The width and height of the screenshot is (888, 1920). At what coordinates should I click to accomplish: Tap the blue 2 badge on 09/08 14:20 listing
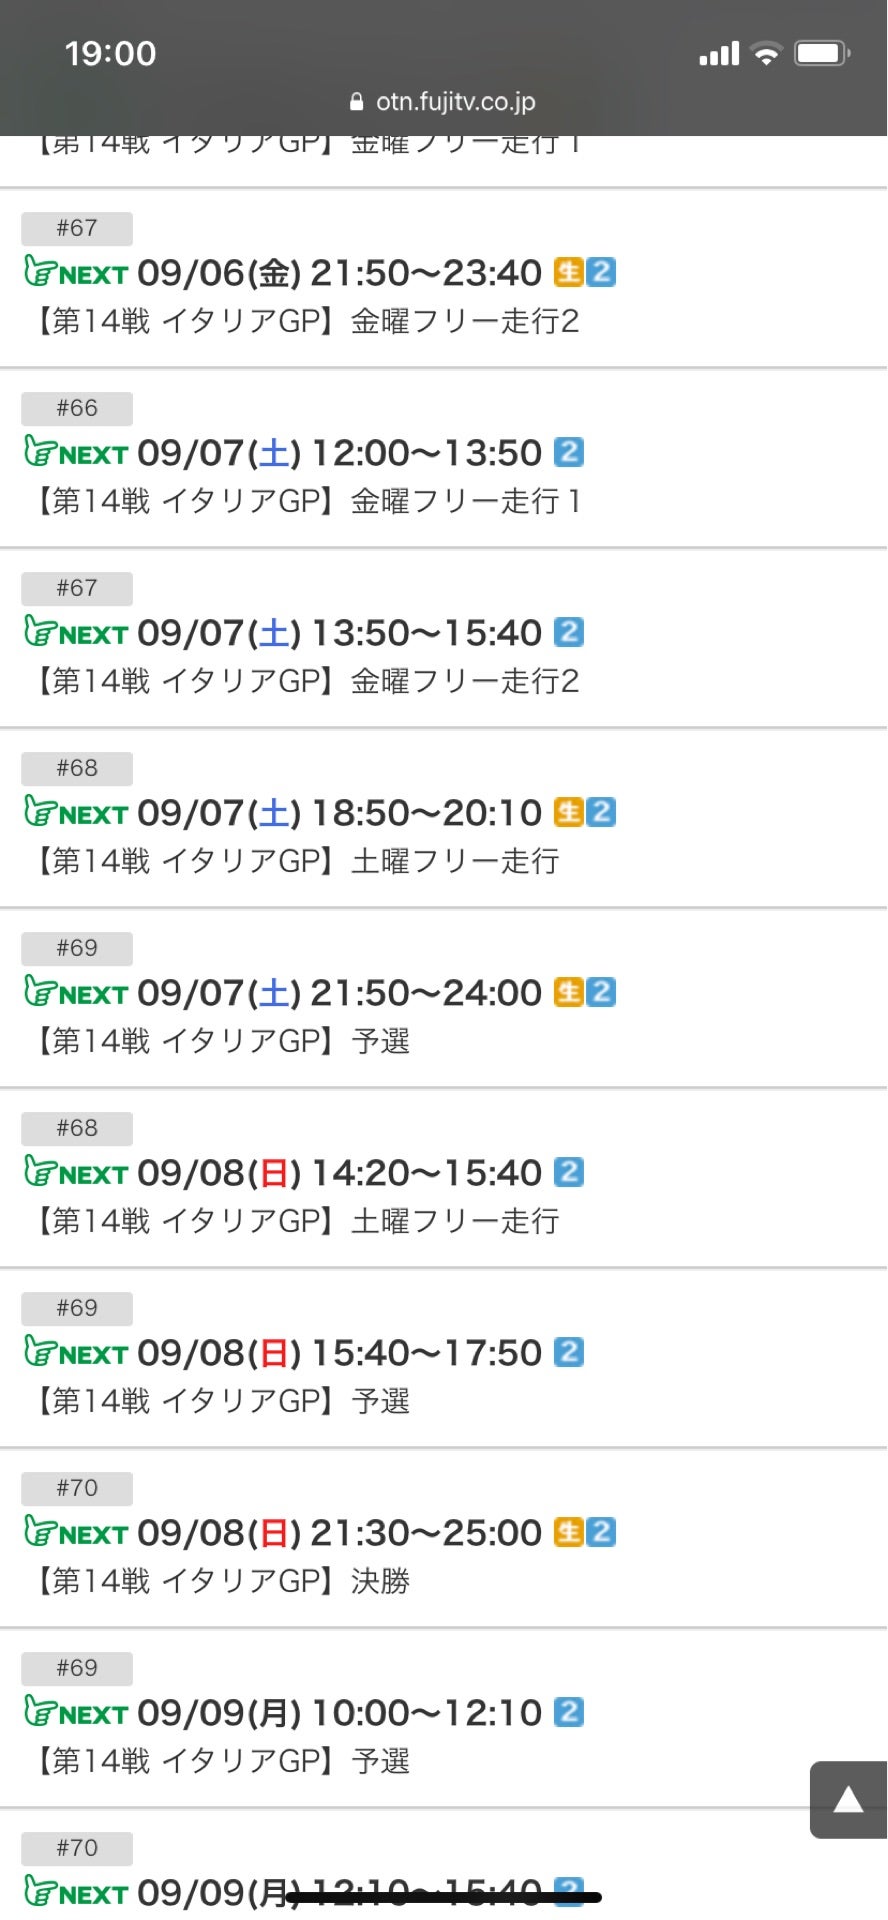(568, 1172)
